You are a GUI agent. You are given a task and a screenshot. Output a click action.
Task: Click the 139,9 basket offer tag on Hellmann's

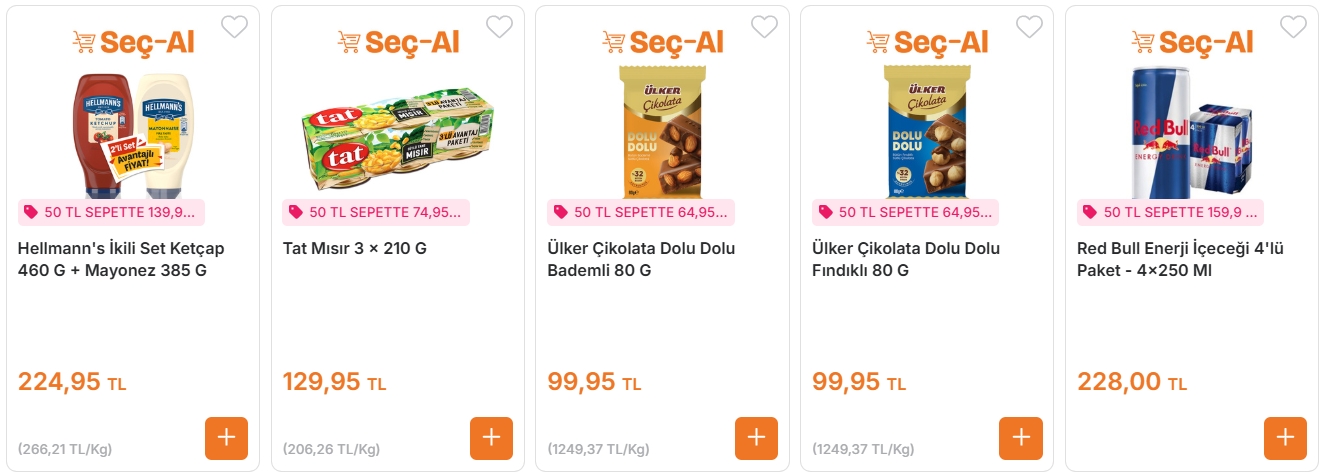[x=111, y=212]
